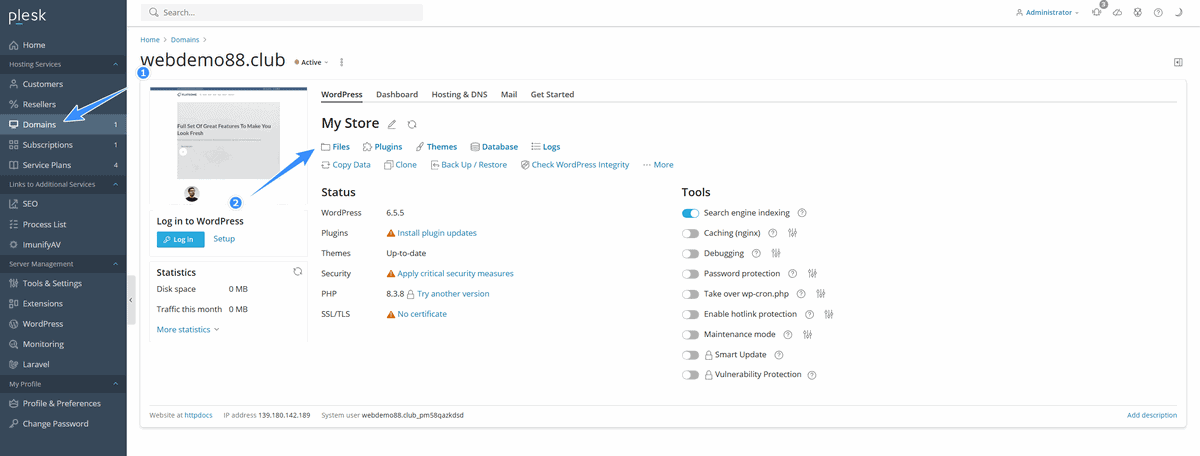Click the cloud status icon in header
This screenshot has width=1200, height=456.
coord(1118,12)
